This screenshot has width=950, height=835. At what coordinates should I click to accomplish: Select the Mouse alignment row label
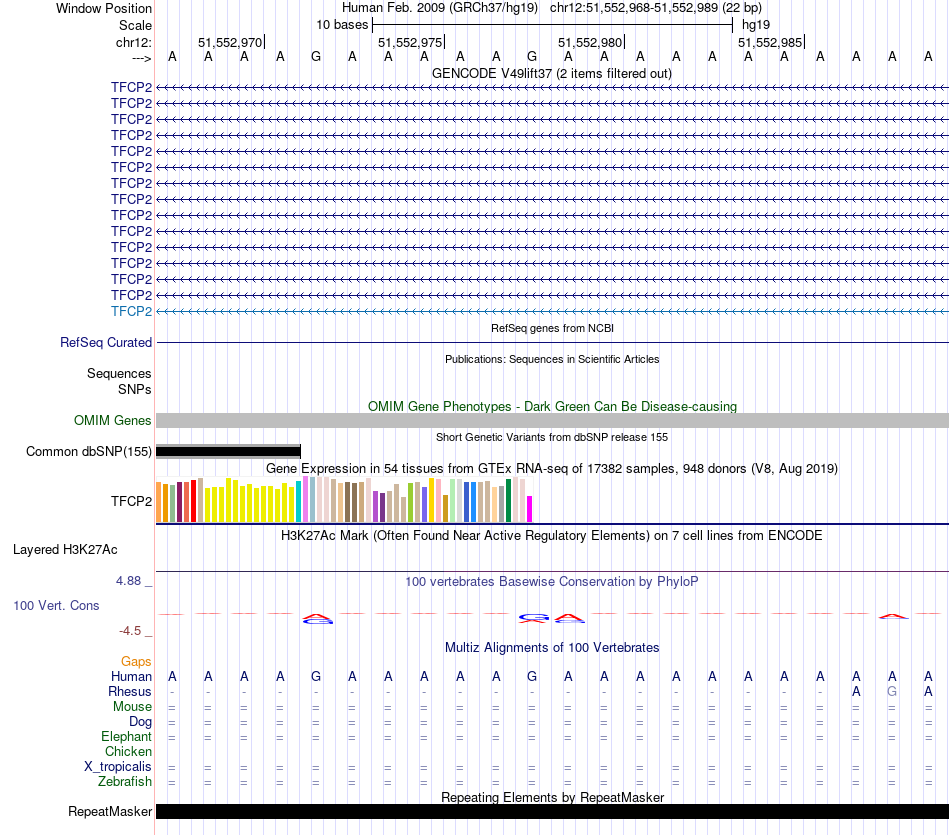pos(132,707)
